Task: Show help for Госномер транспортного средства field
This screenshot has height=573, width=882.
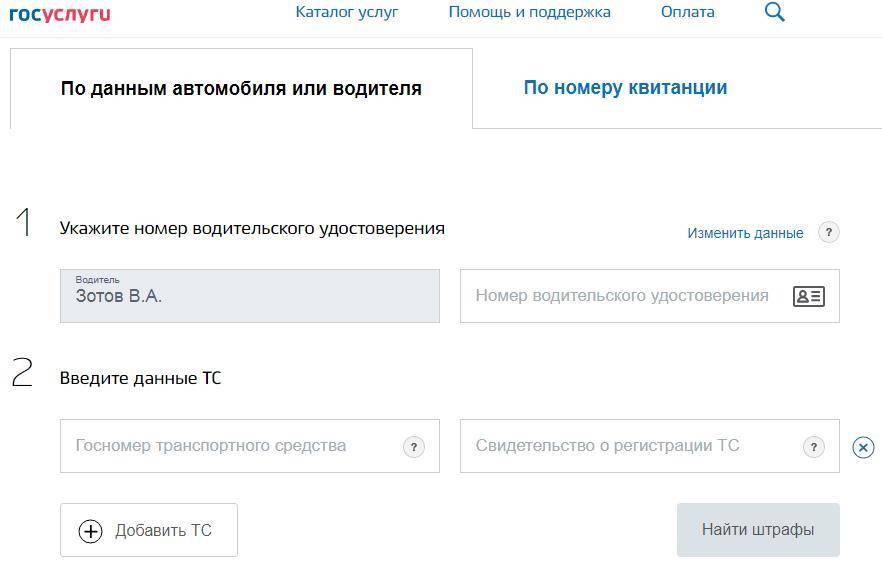Action: [413, 447]
